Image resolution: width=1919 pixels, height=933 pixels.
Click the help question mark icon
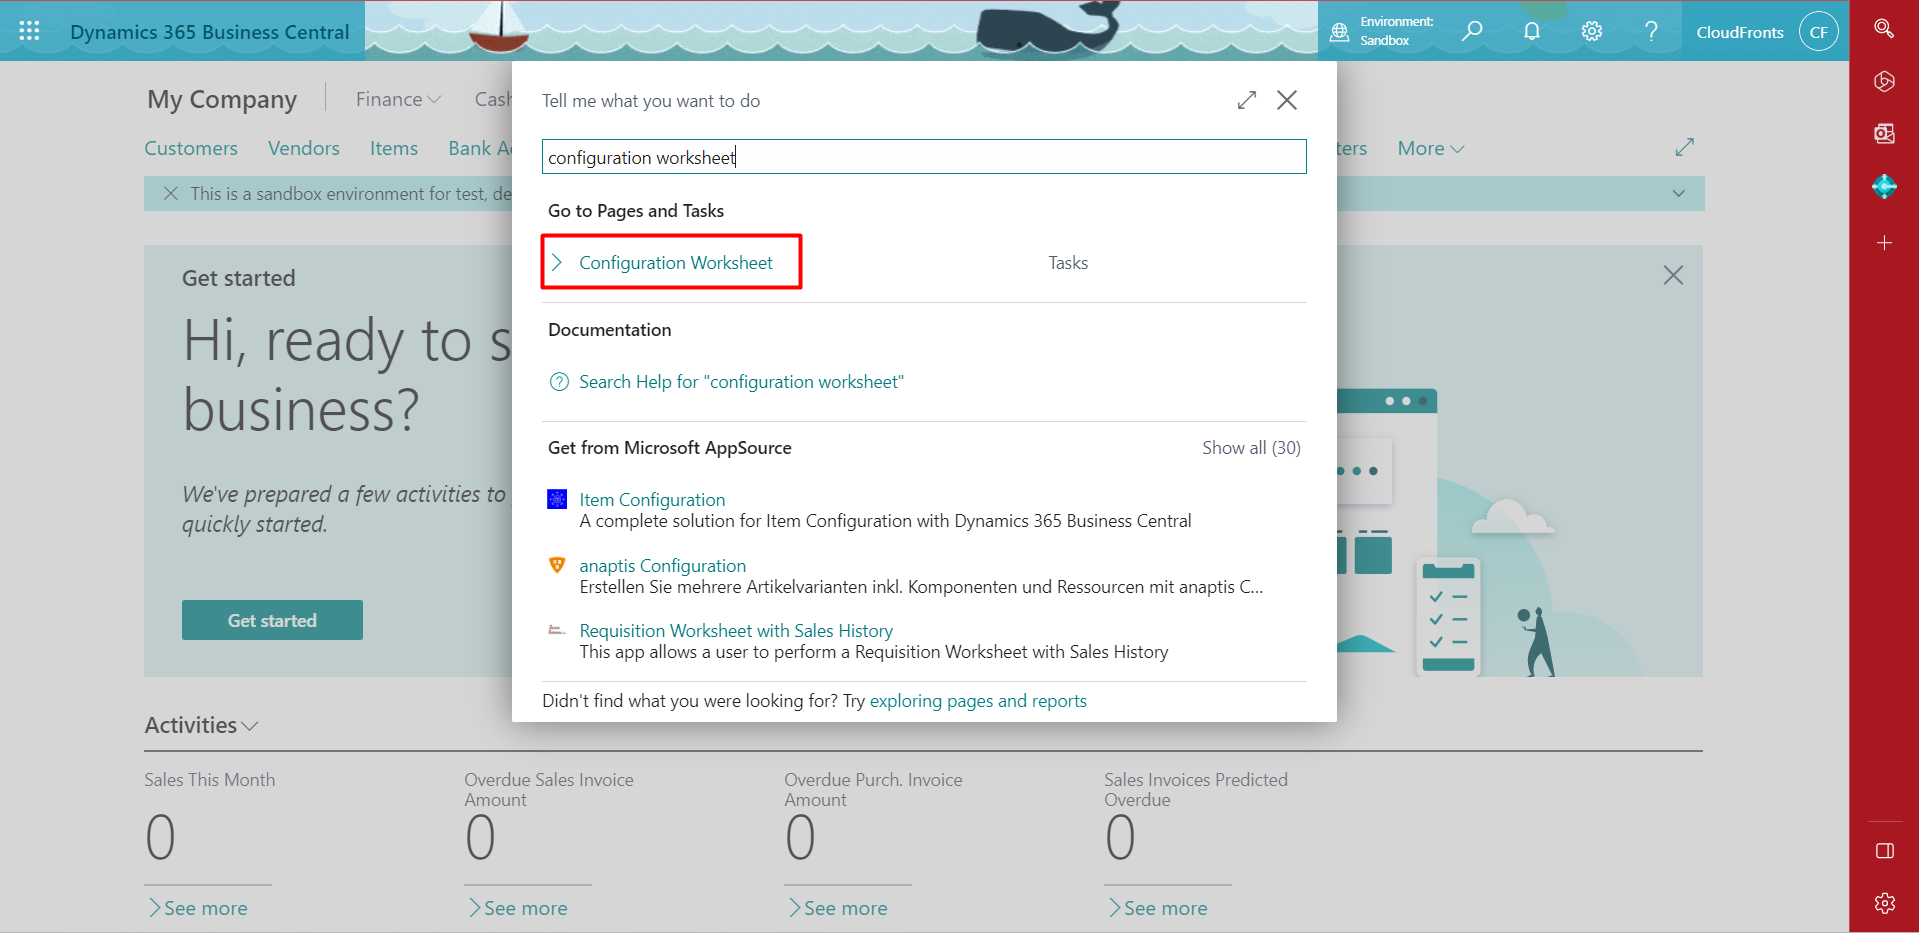click(1651, 31)
